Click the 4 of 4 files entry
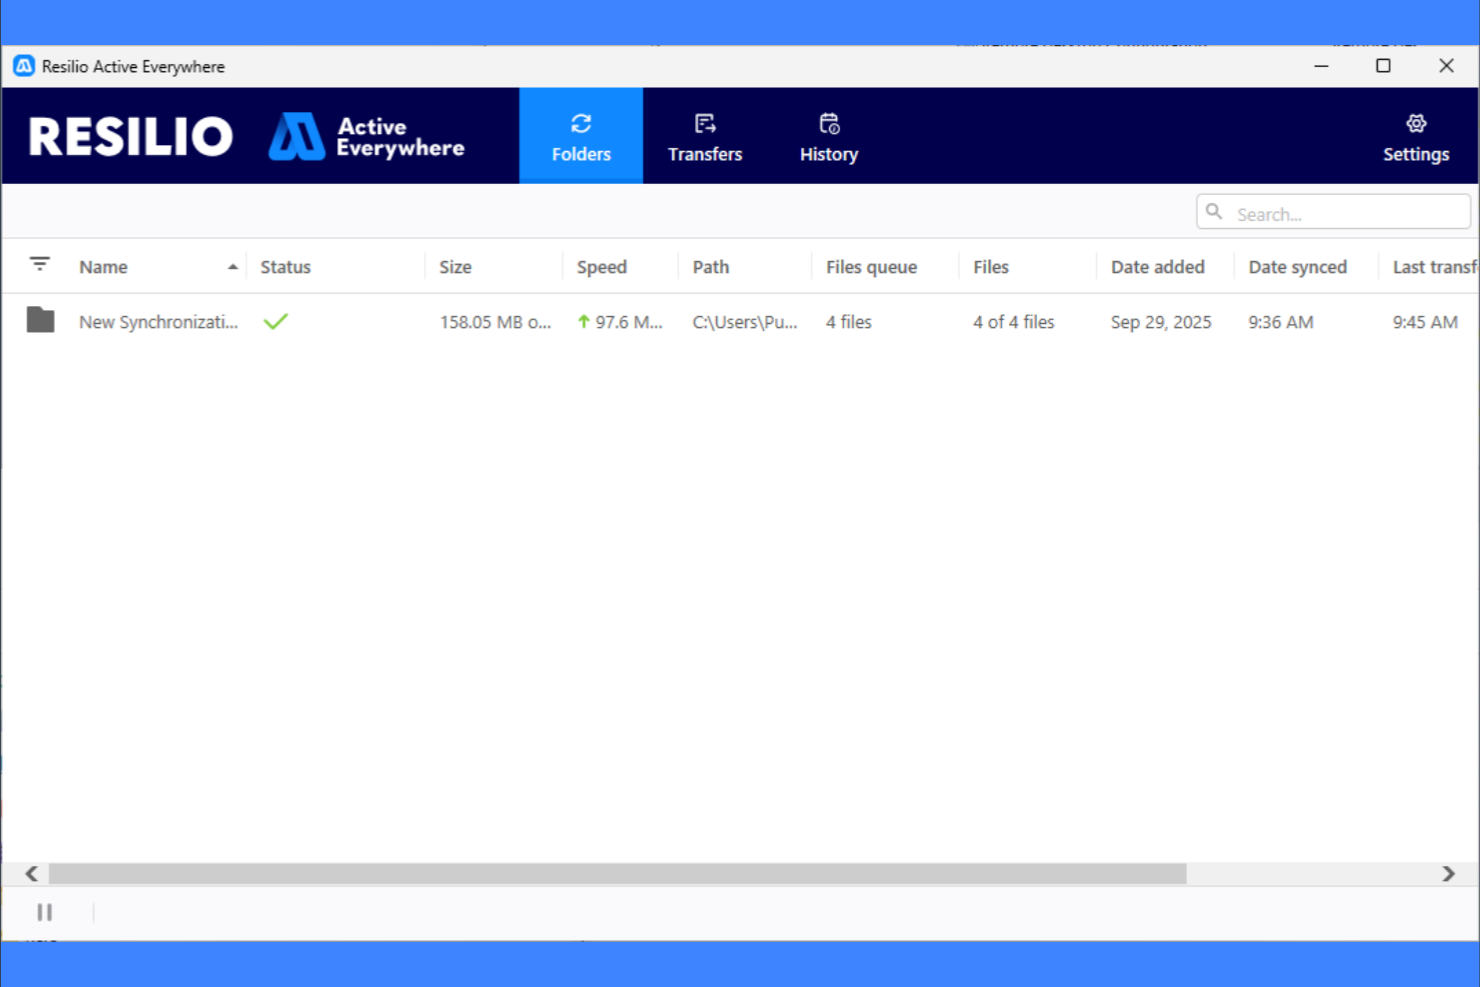 click(x=1012, y=321)
